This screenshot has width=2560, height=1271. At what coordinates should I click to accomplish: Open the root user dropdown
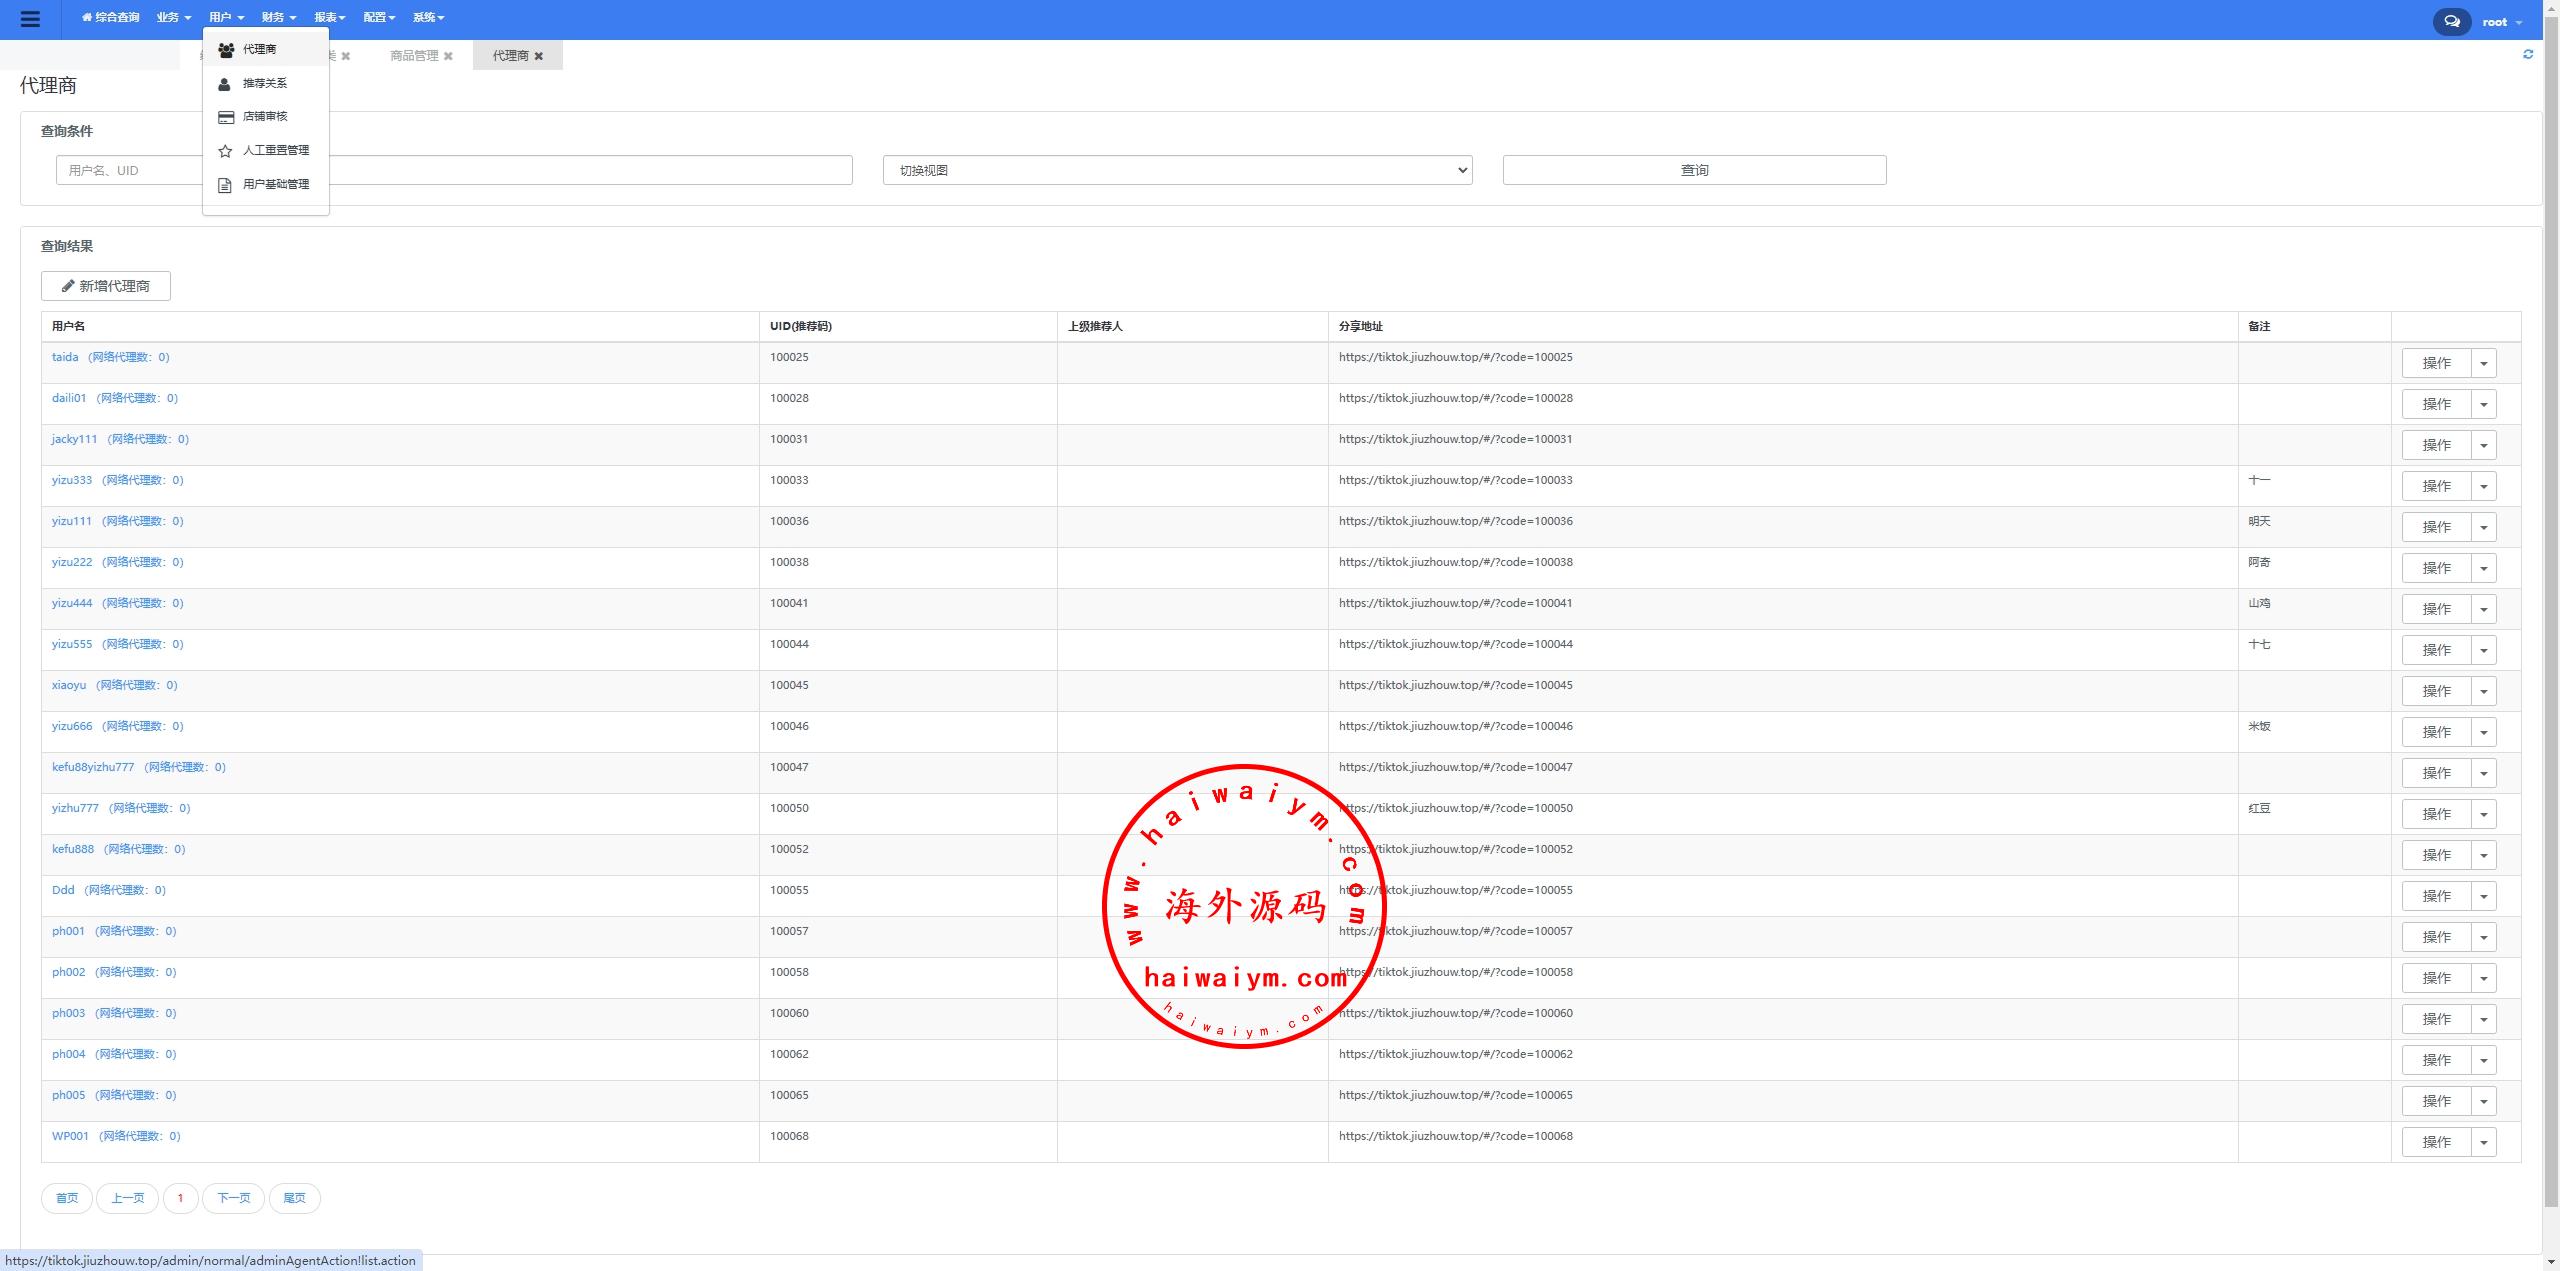(2501, 22)
